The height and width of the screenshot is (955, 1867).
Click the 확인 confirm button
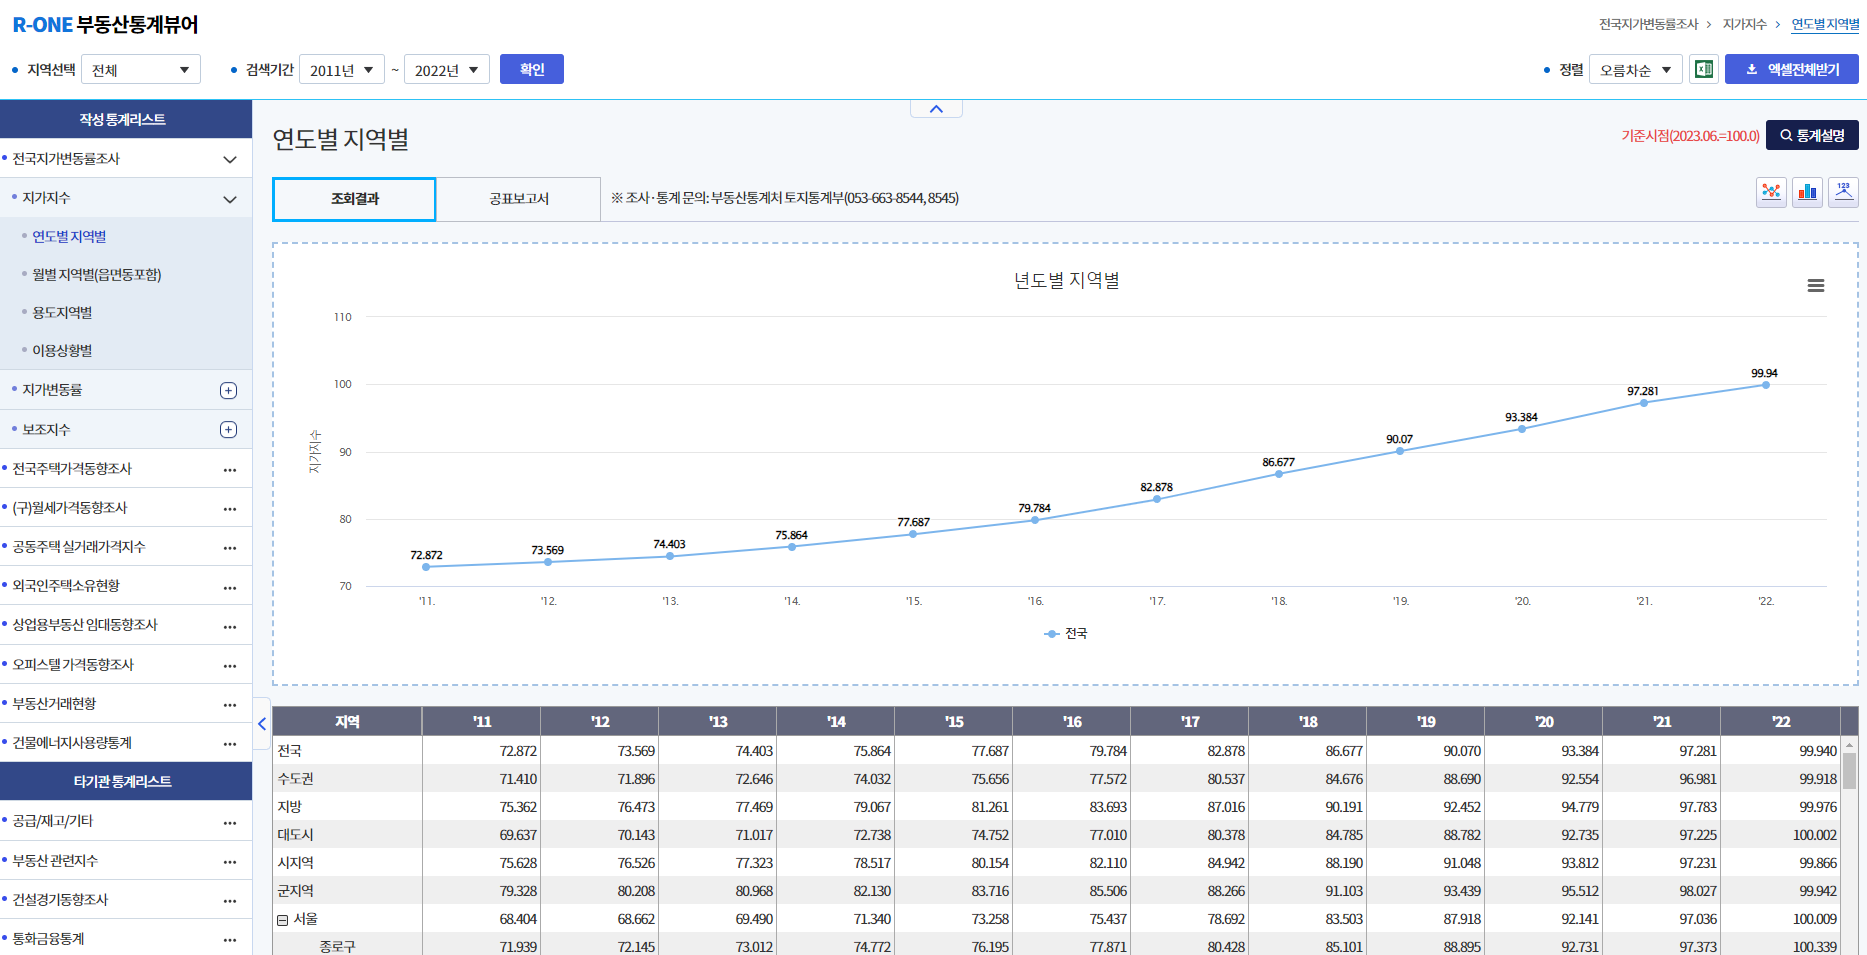click(x=532, y=69)
